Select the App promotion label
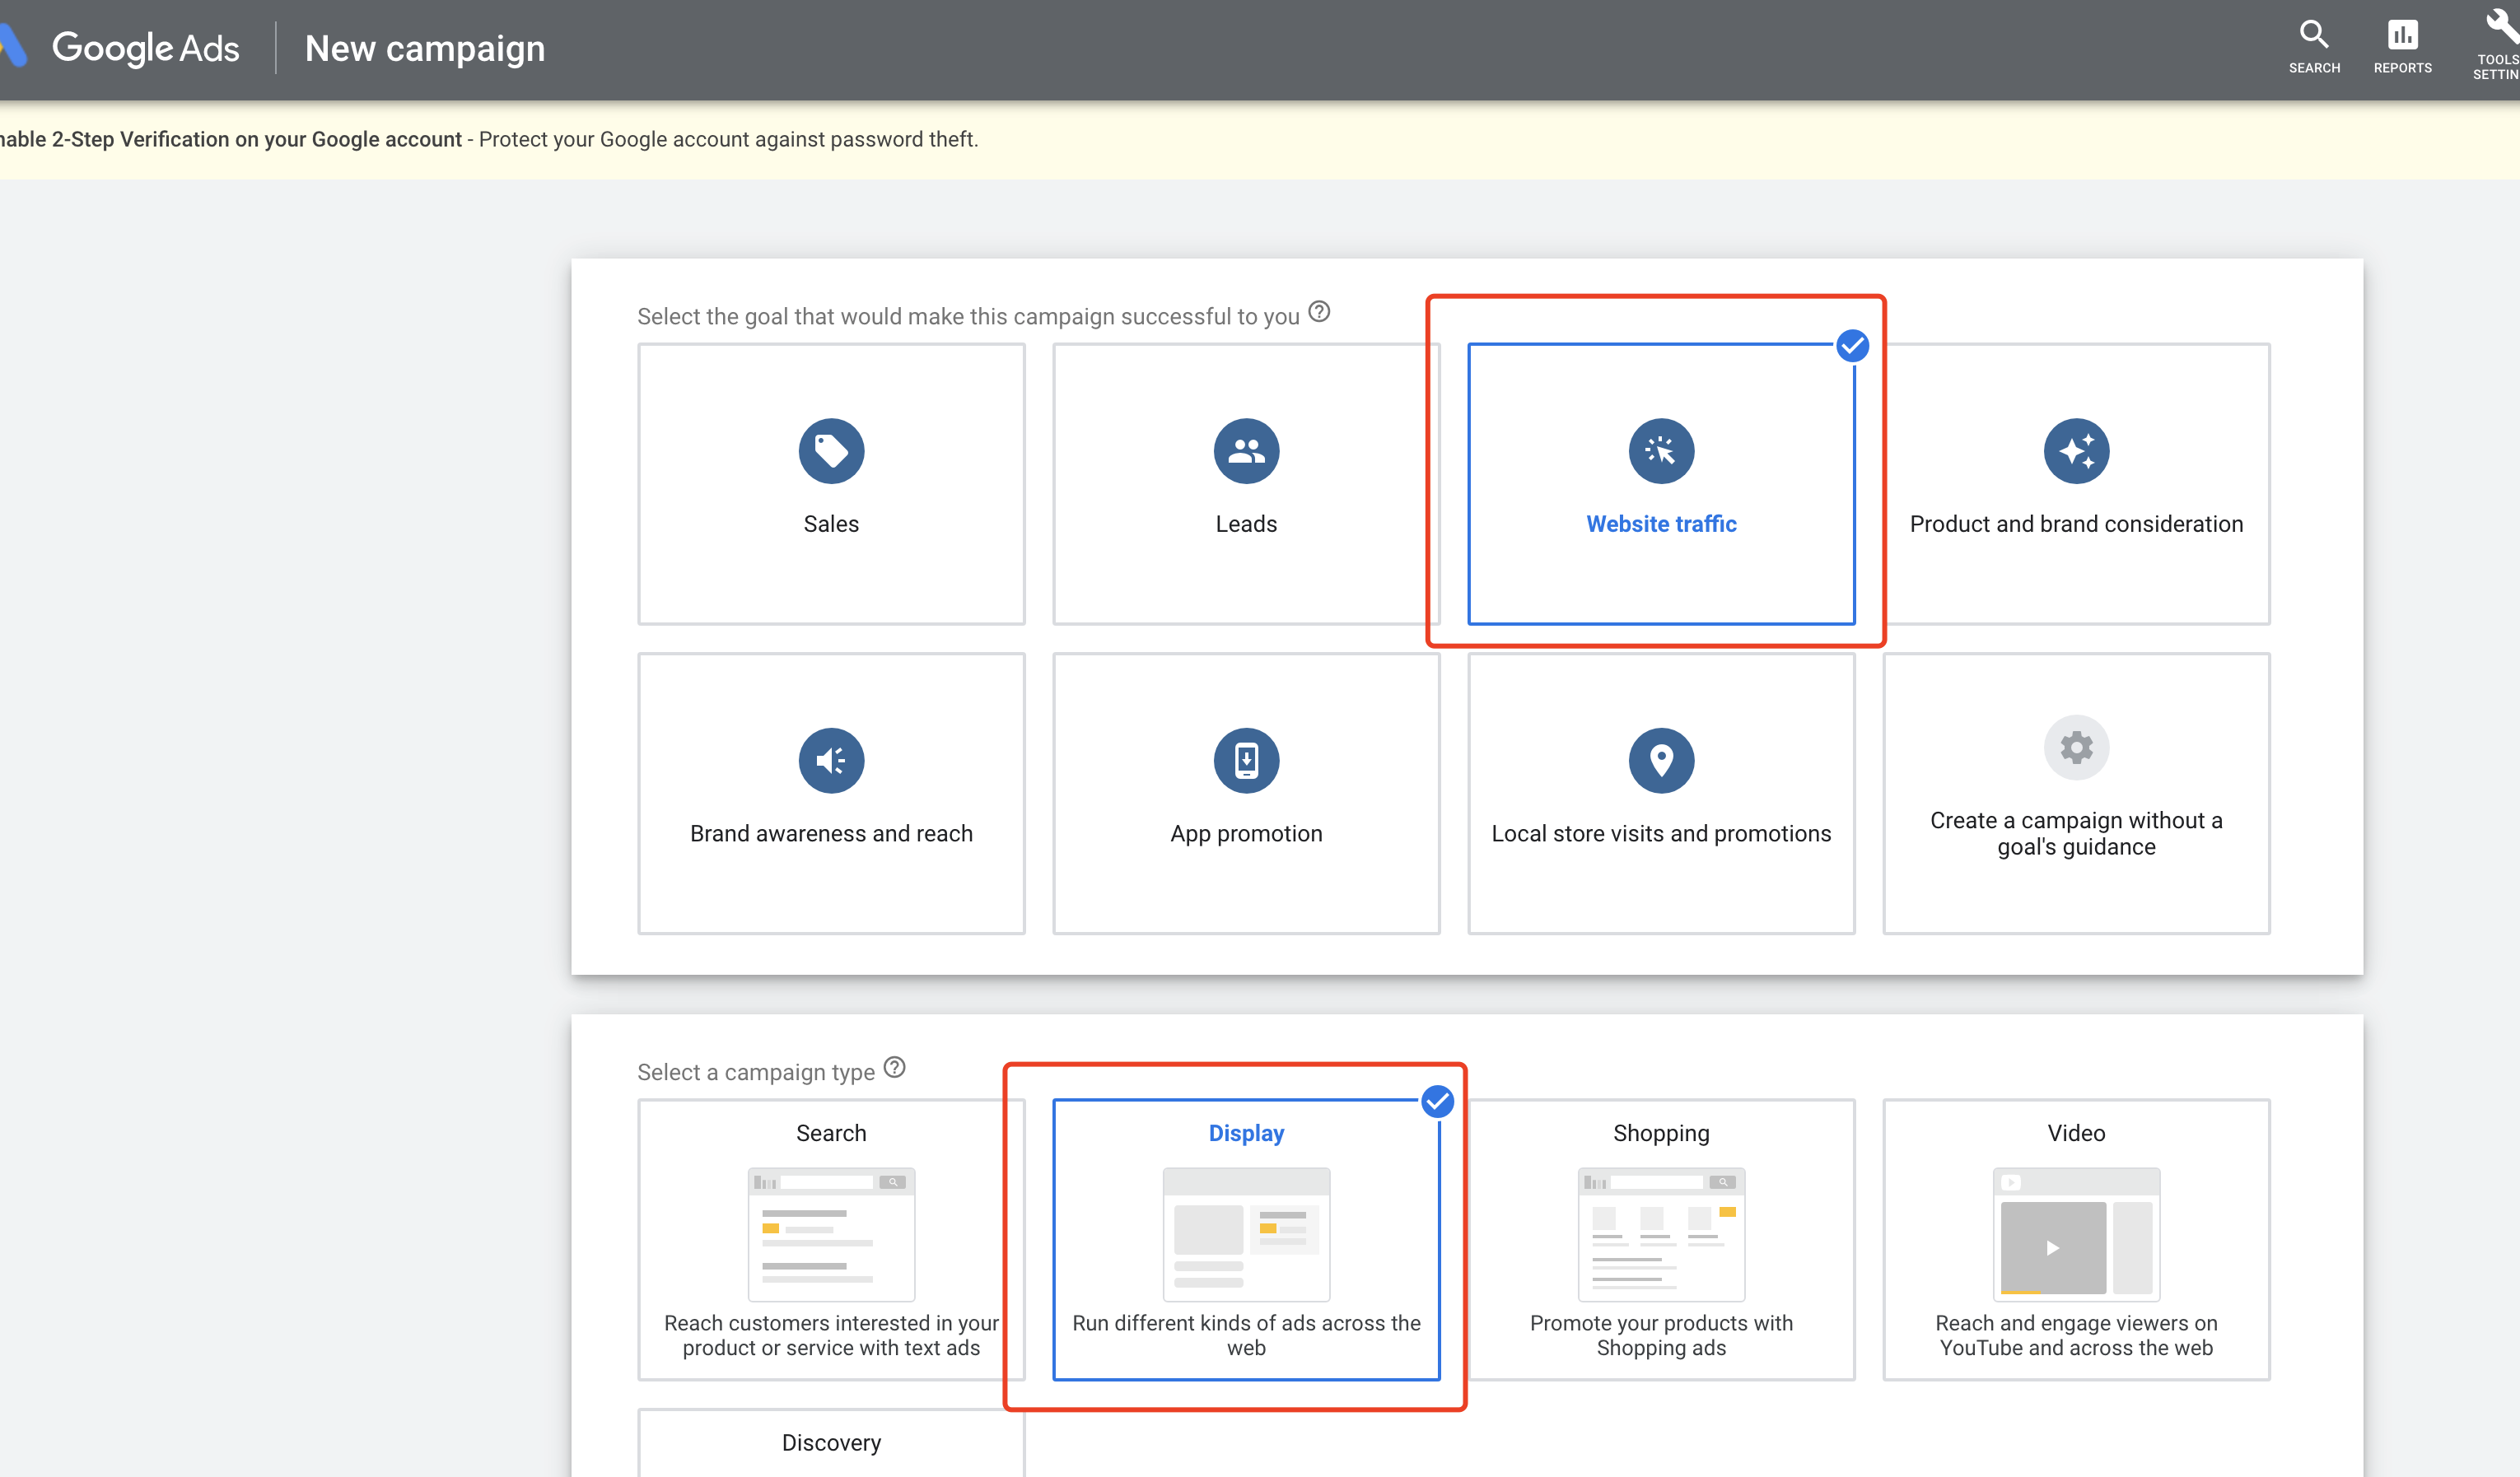 coord(1246,834)
